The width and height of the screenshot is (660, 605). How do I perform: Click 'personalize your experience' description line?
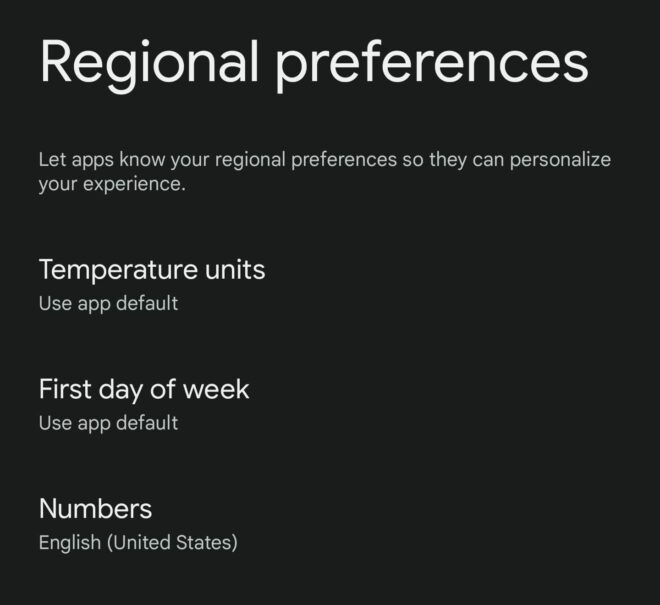coord(325,172)
